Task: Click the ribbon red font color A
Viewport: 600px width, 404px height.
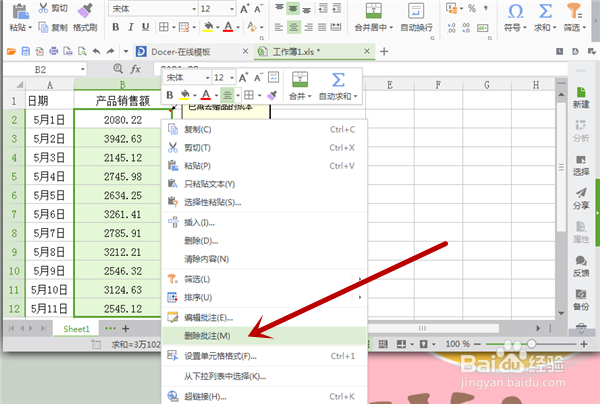Action: 228,27
